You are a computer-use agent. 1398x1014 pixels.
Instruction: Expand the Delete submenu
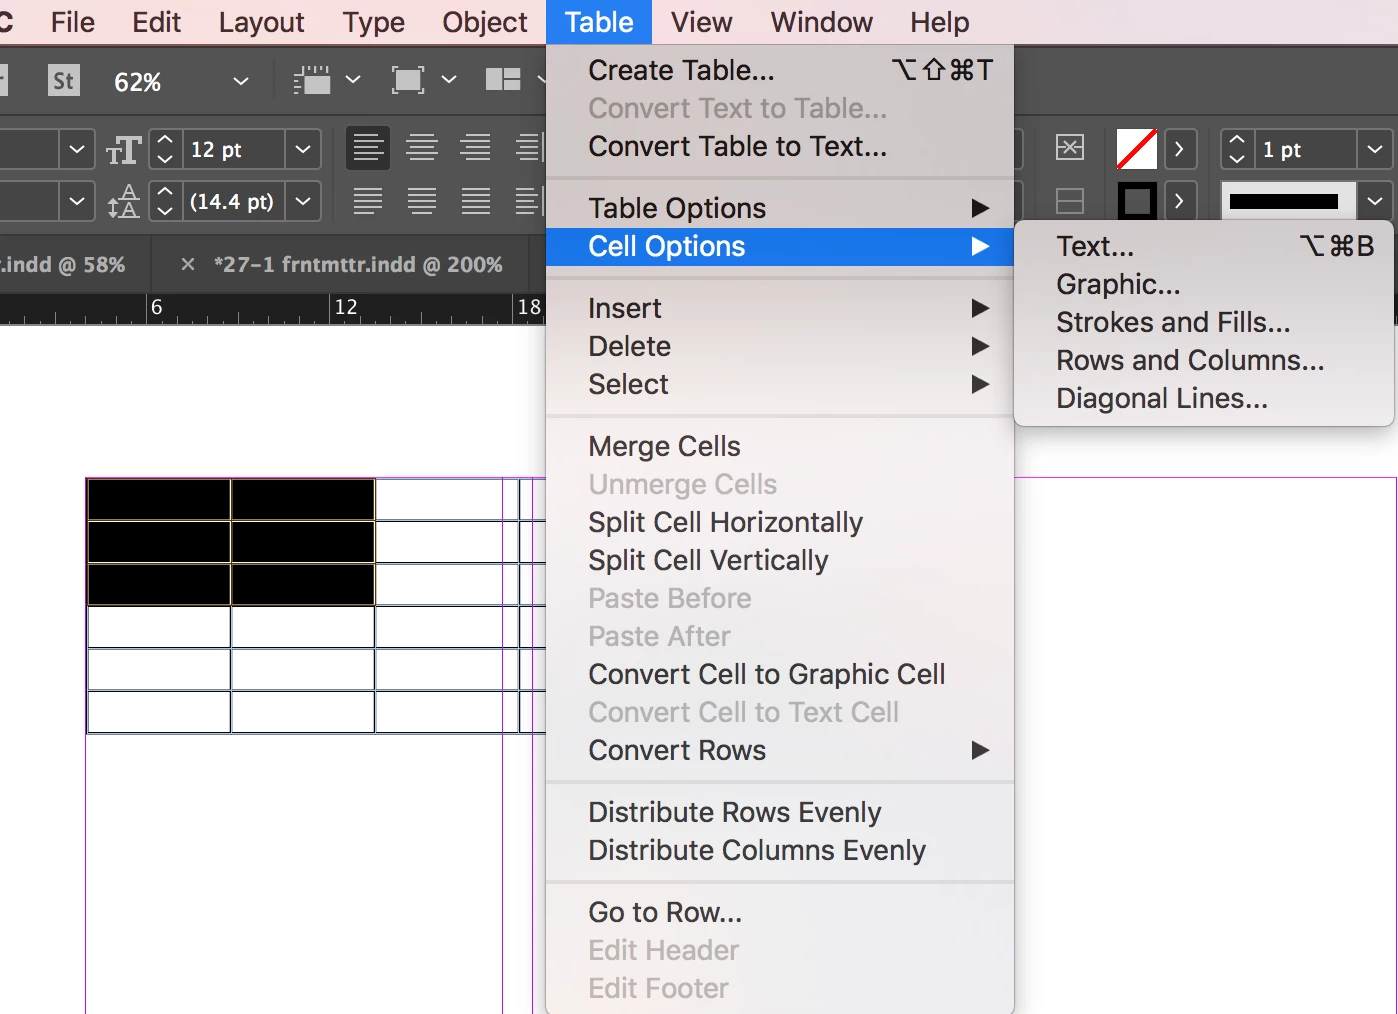point(780,346)
